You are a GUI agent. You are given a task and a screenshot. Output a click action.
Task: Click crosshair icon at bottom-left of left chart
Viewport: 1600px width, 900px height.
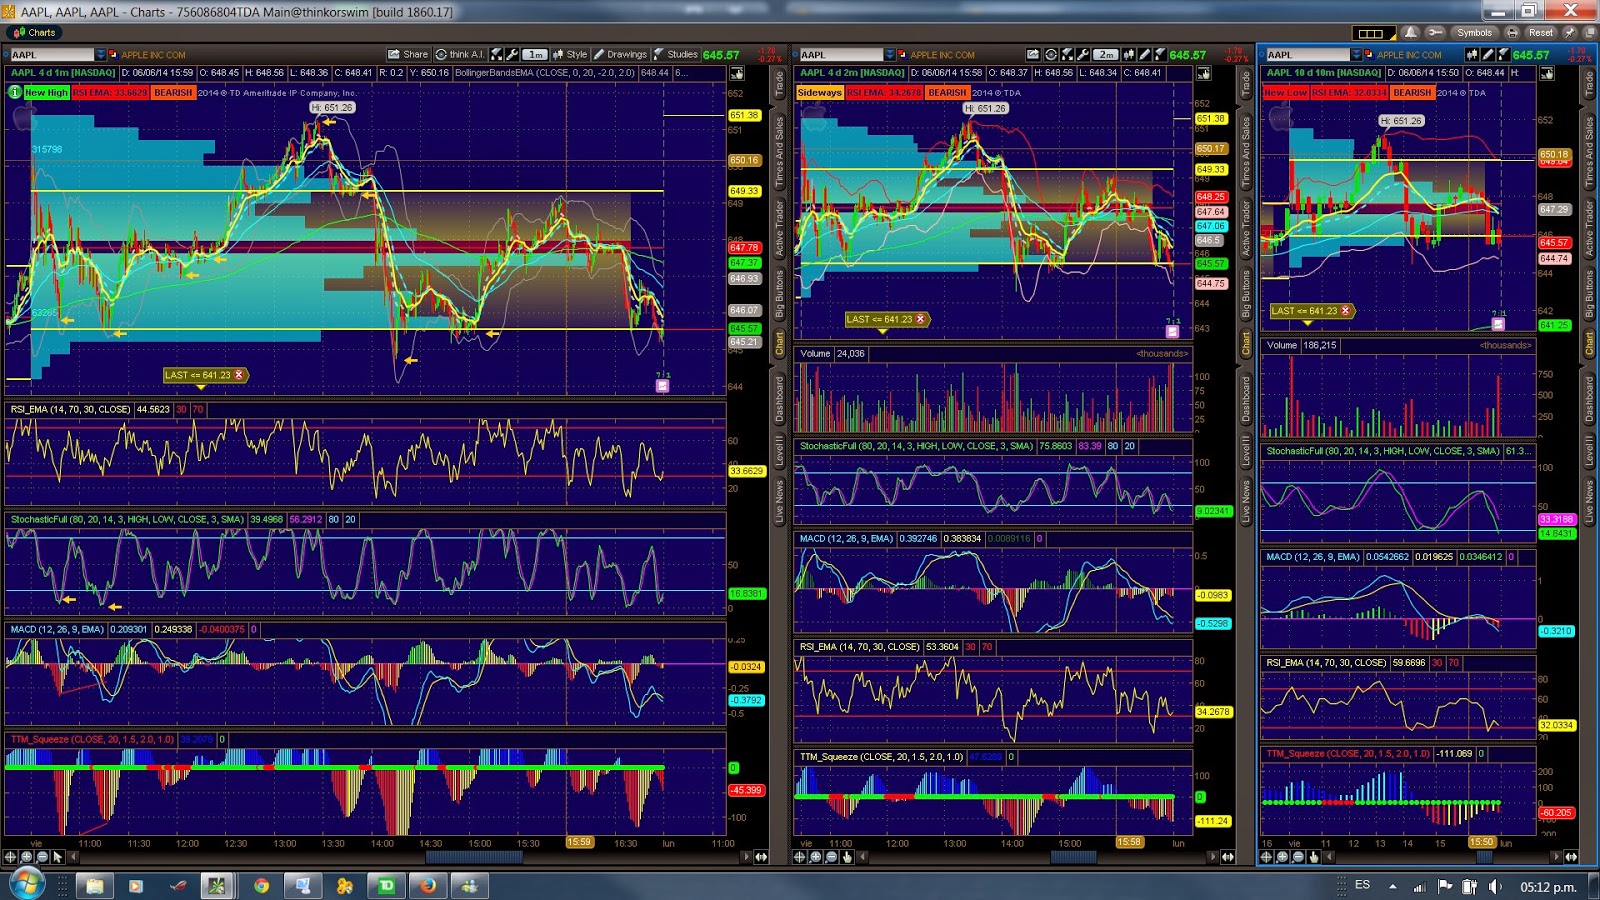(x=11, y=857)
